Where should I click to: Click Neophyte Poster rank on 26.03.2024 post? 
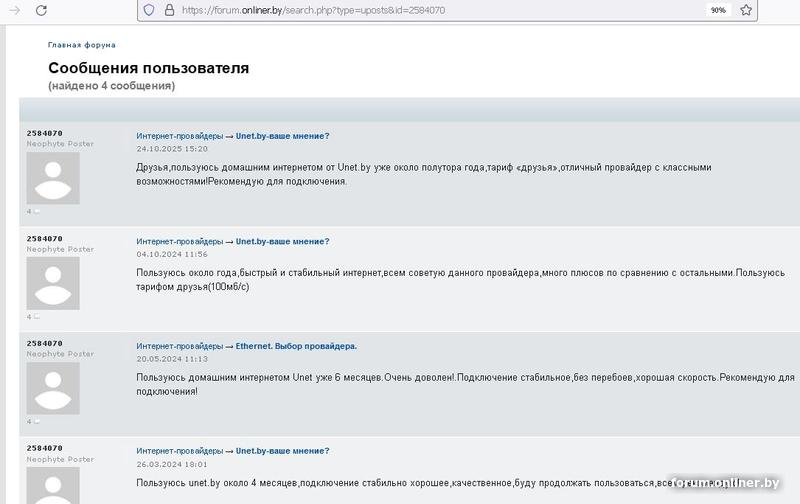click(60, 459)
